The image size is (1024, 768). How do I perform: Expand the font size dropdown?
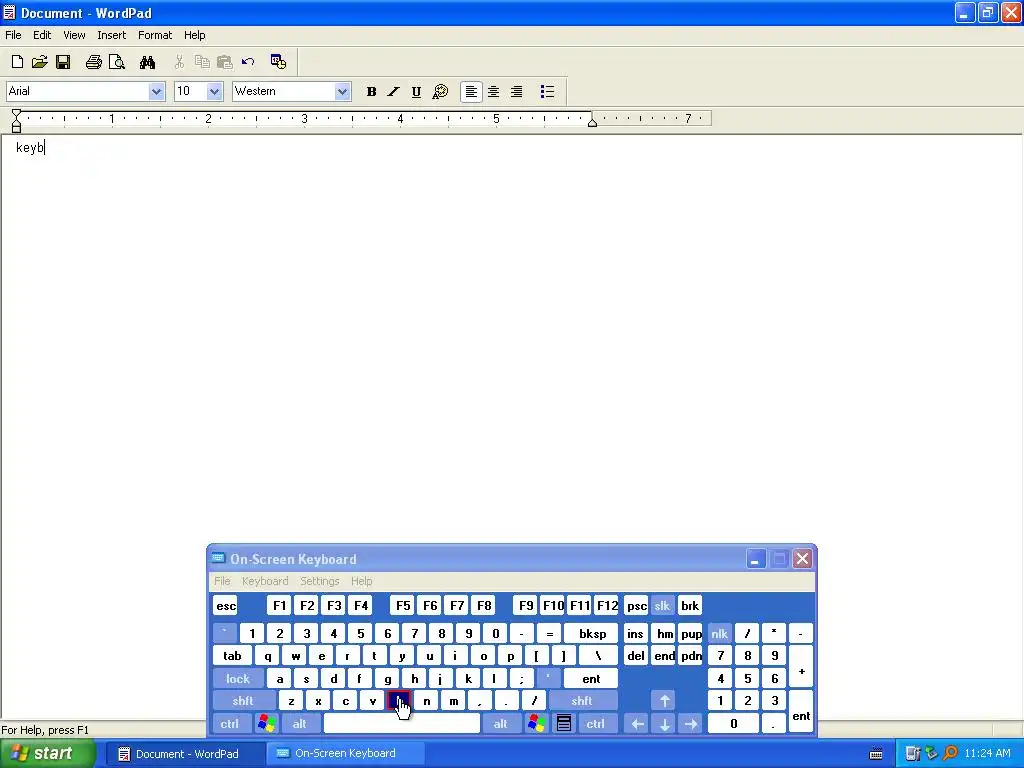[x=214, y=91]
